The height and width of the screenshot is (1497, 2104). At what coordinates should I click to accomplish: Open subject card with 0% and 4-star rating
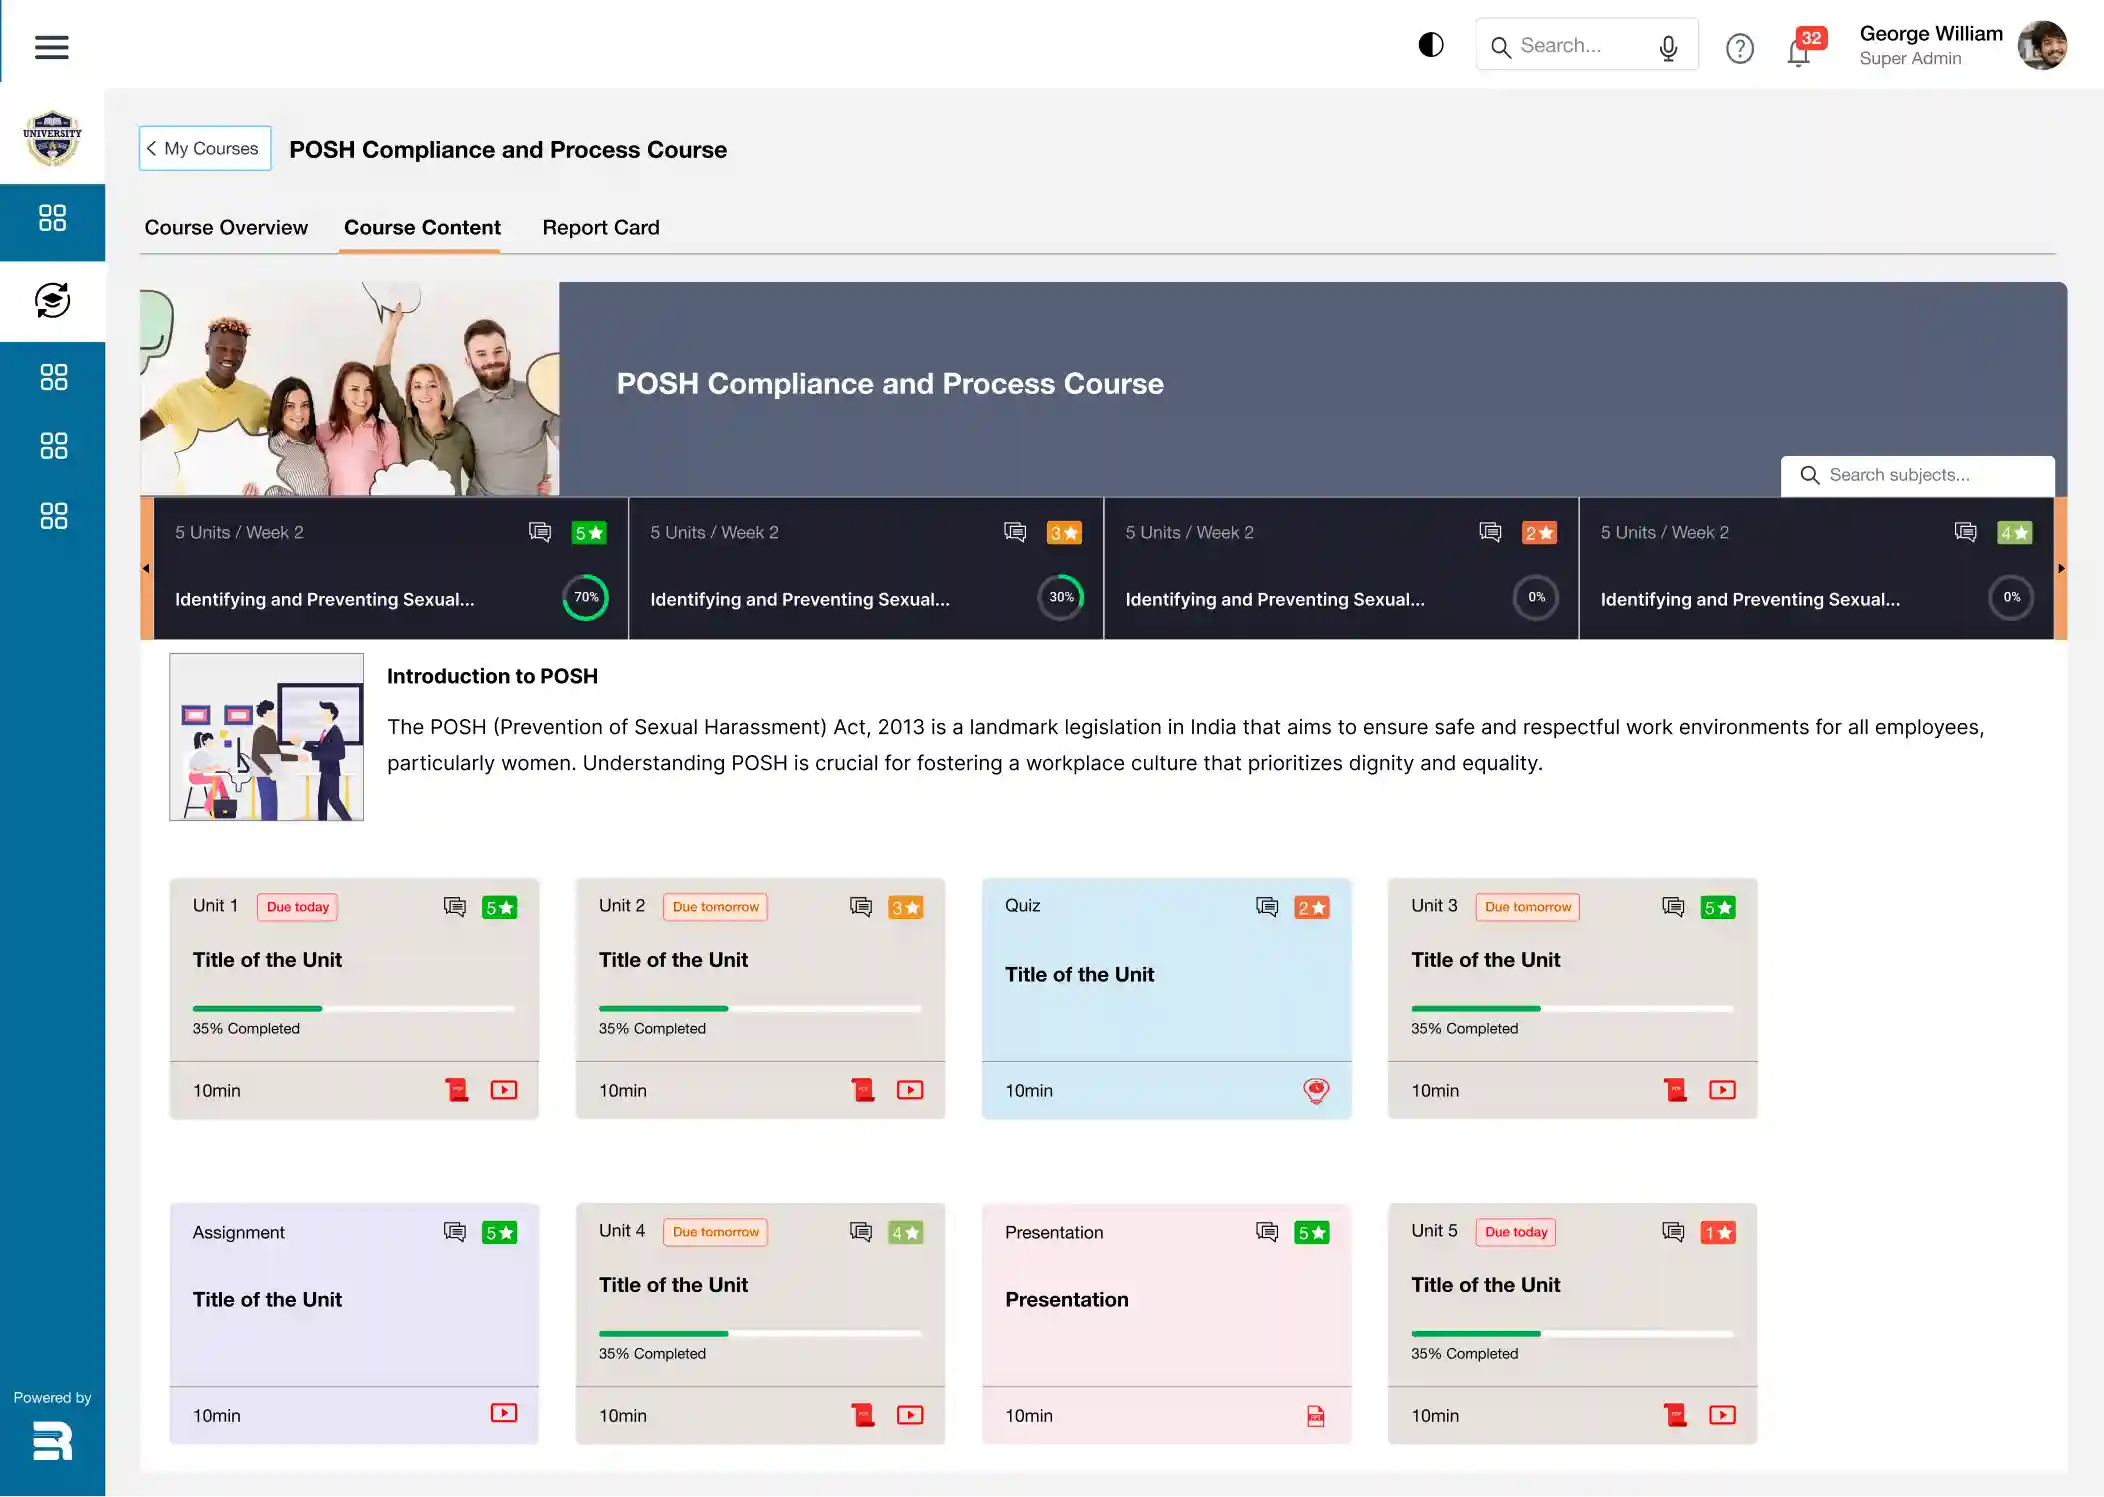pyautogui.click(x=1816, y=568)
